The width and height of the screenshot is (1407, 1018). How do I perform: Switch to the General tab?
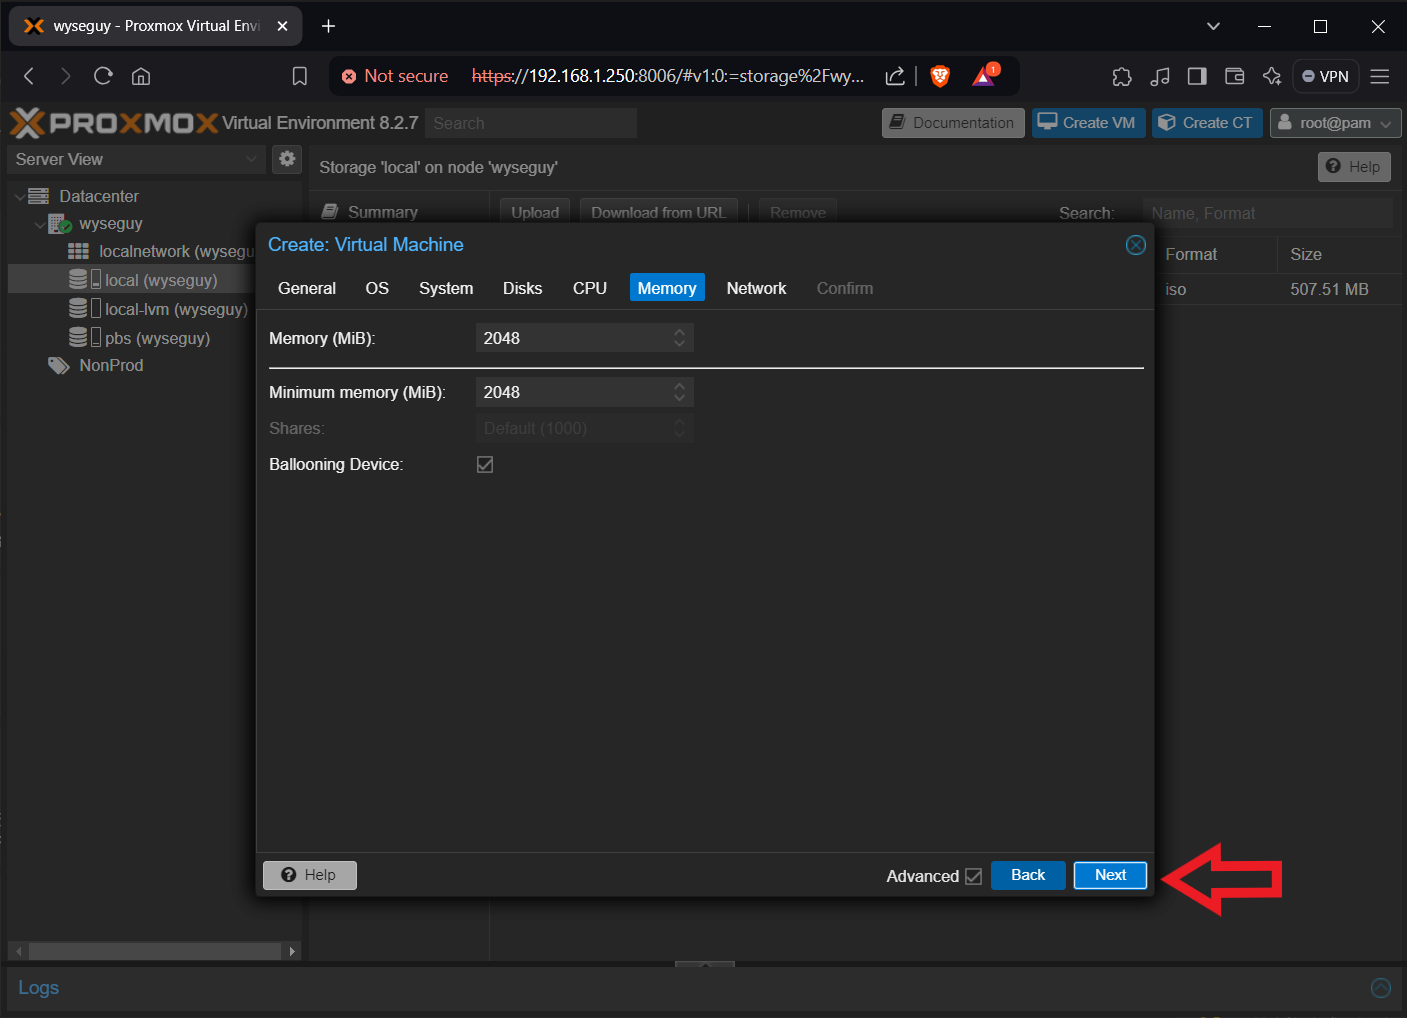[x=307, y=288]
